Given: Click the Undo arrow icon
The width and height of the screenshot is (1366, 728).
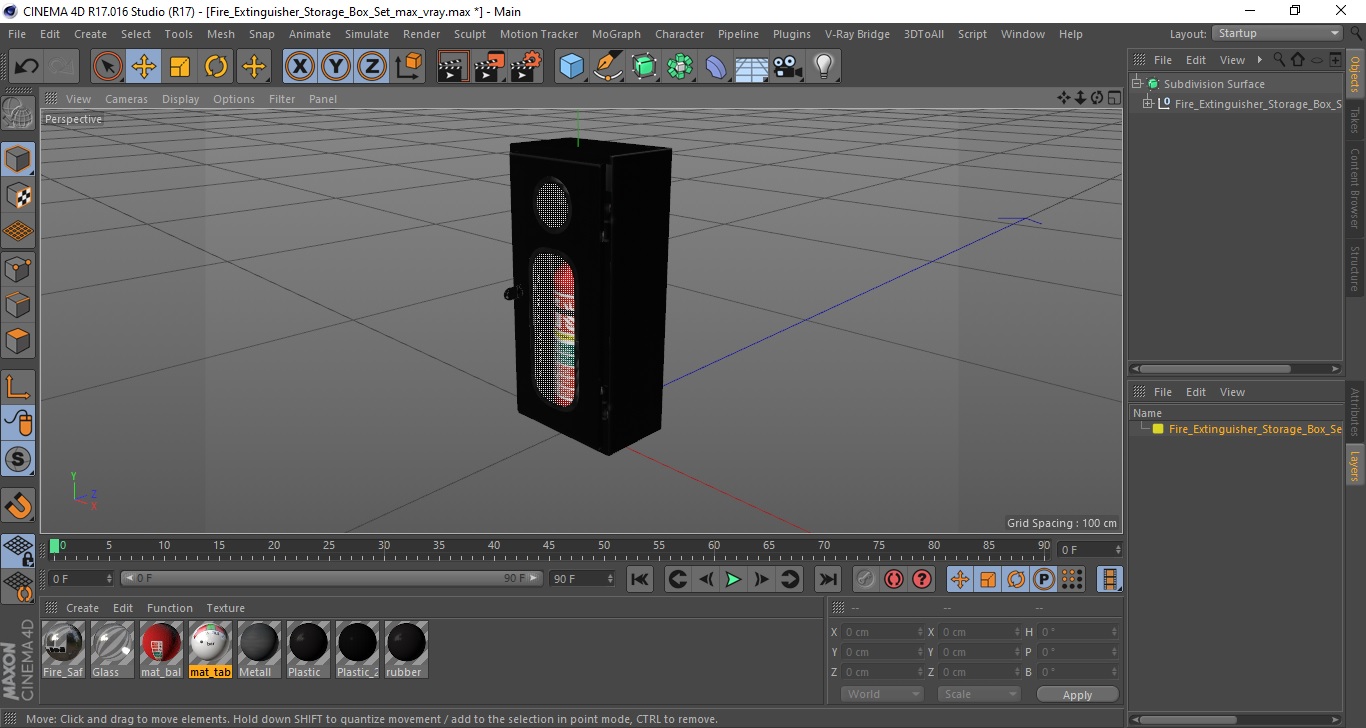Looking at the screenshot, I should (27, 67).
